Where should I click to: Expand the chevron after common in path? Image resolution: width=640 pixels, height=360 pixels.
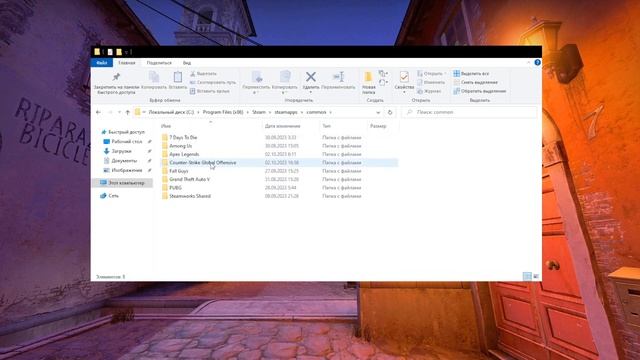click(x=331, y=112)
